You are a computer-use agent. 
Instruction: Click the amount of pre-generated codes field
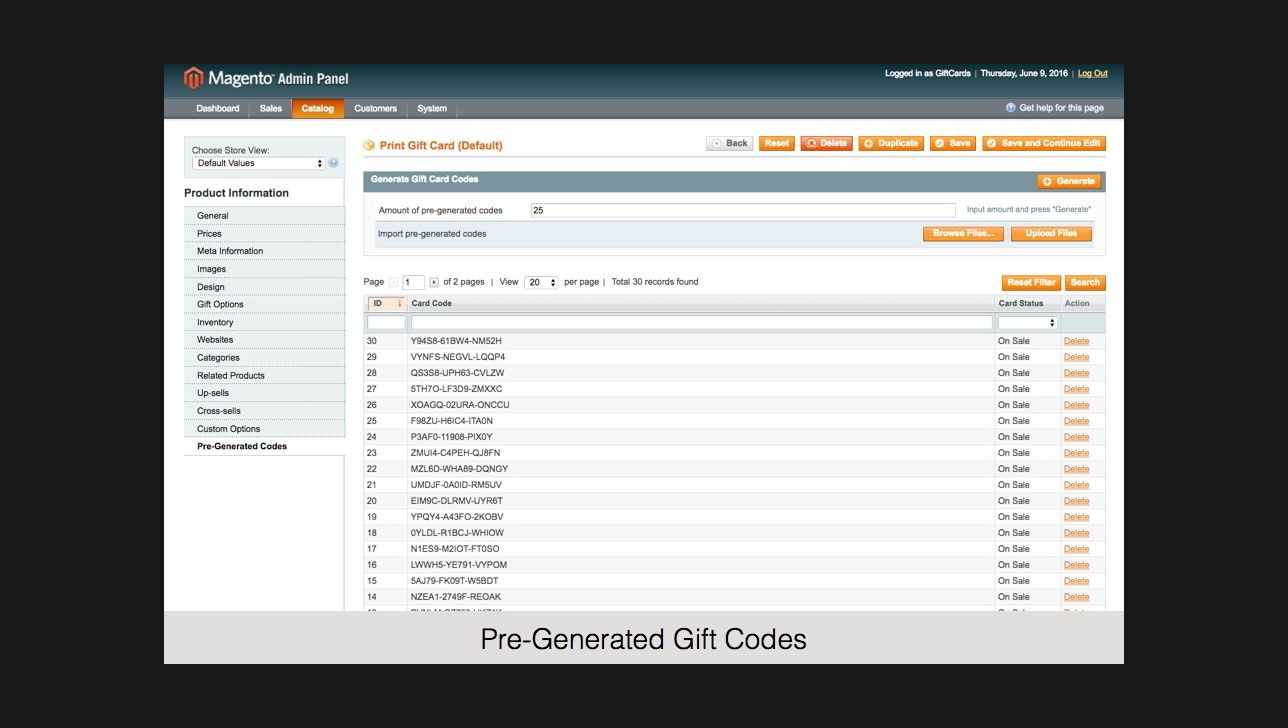[x=743, y=210]
